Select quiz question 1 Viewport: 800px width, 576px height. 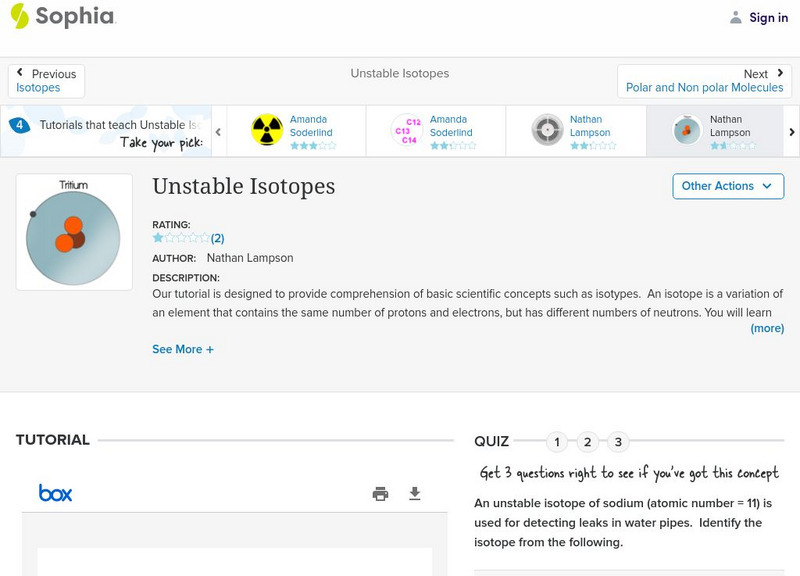coord(557,440)
